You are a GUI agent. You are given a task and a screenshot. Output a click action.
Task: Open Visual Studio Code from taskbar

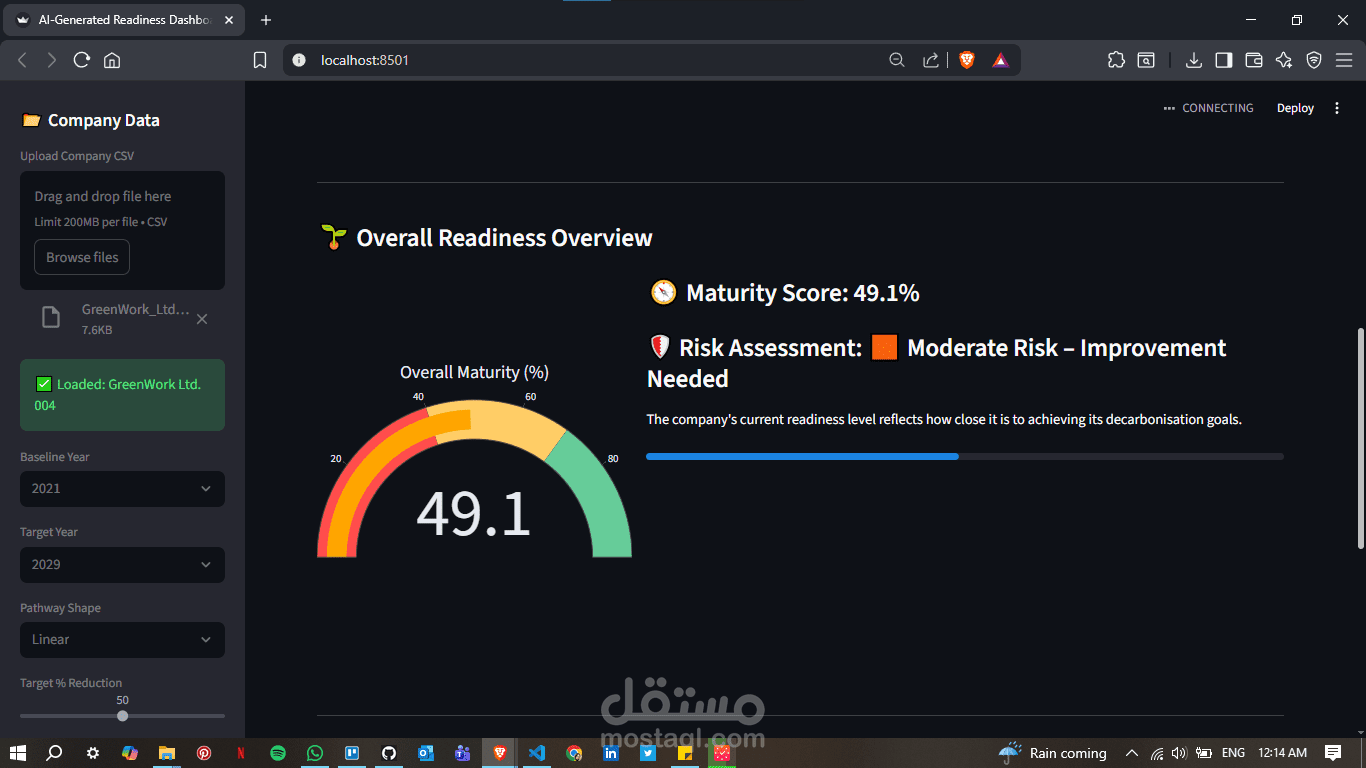pos(537,753)
